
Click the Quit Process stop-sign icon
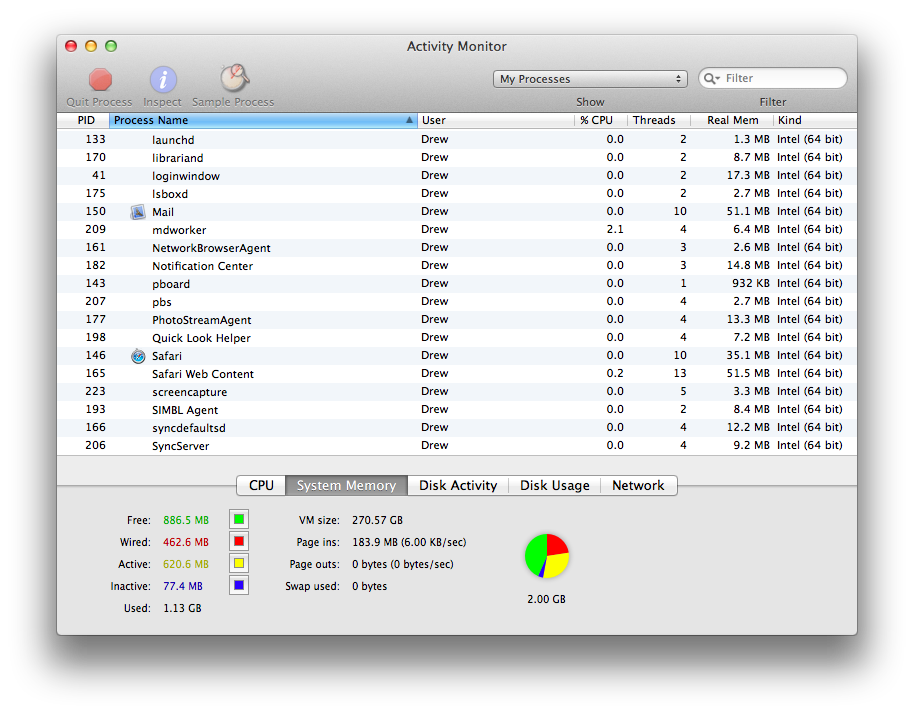[x=100, y=79]
